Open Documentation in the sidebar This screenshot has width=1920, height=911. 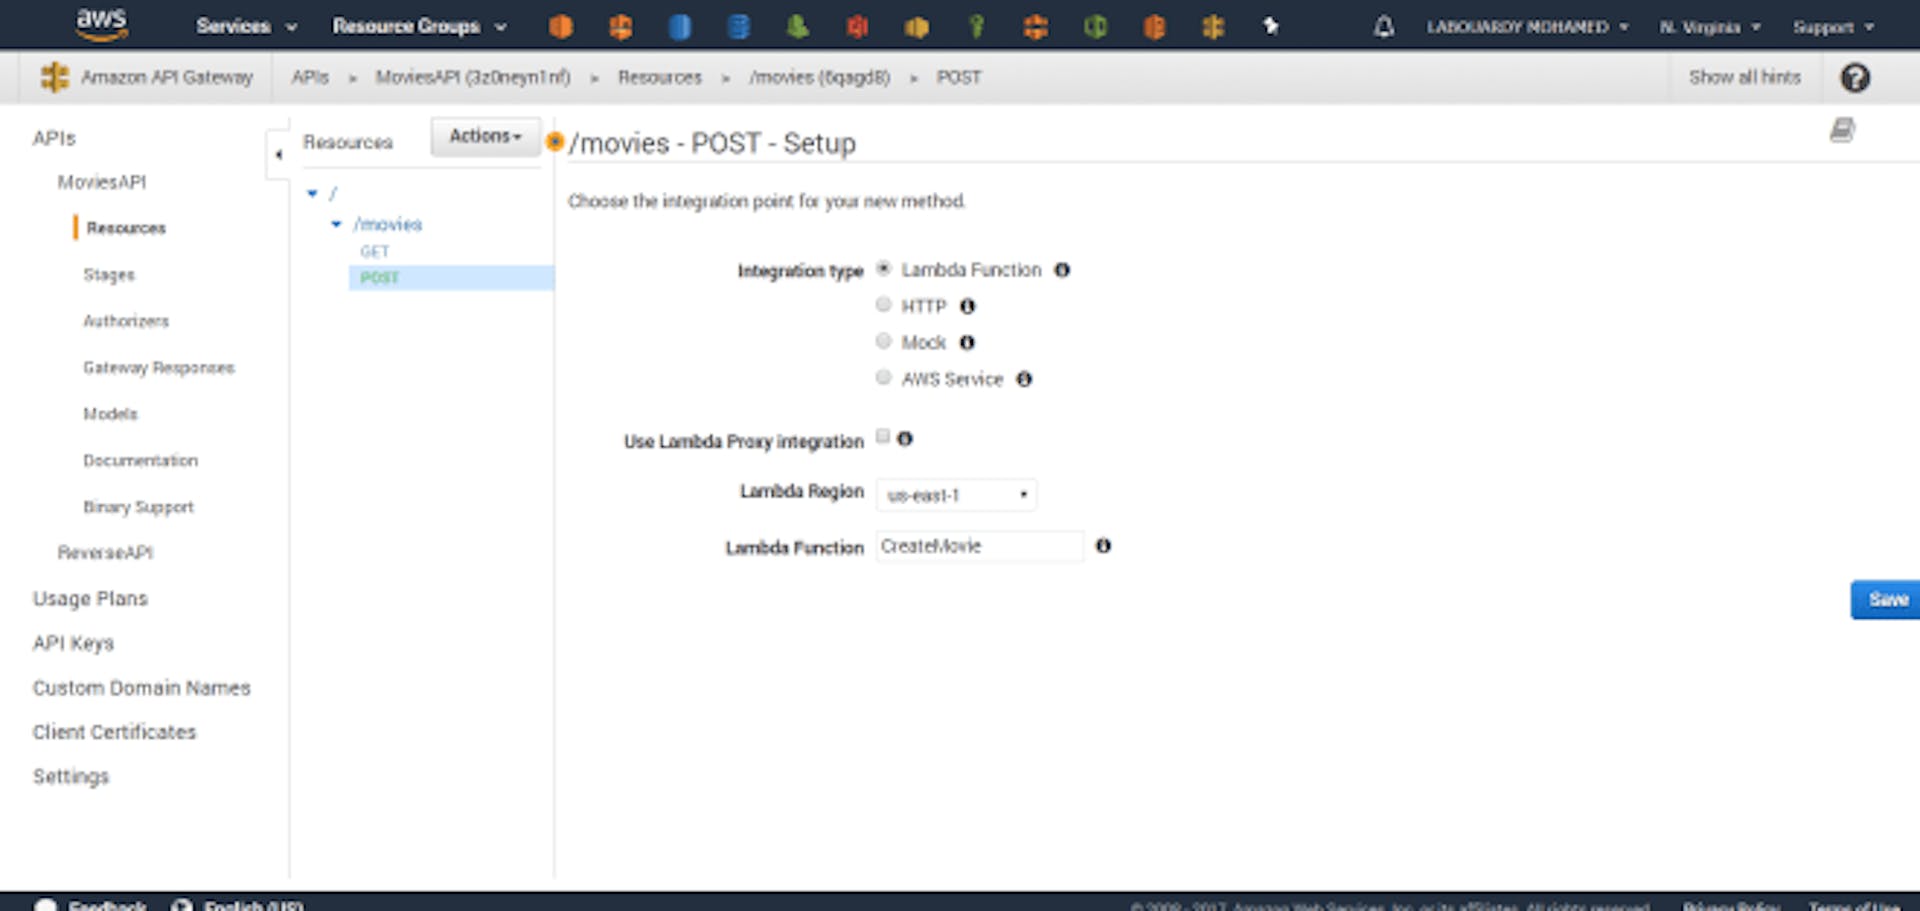click(140, 461)
